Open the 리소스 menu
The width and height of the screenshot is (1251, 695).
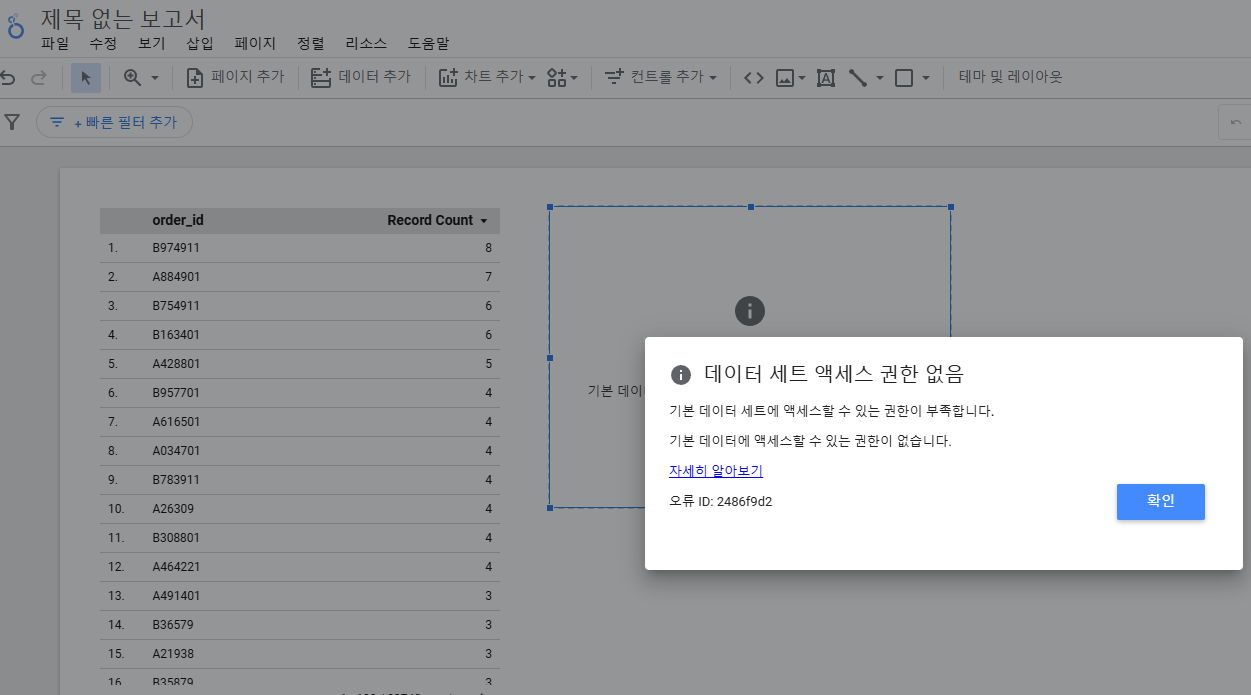coord(366,44)
